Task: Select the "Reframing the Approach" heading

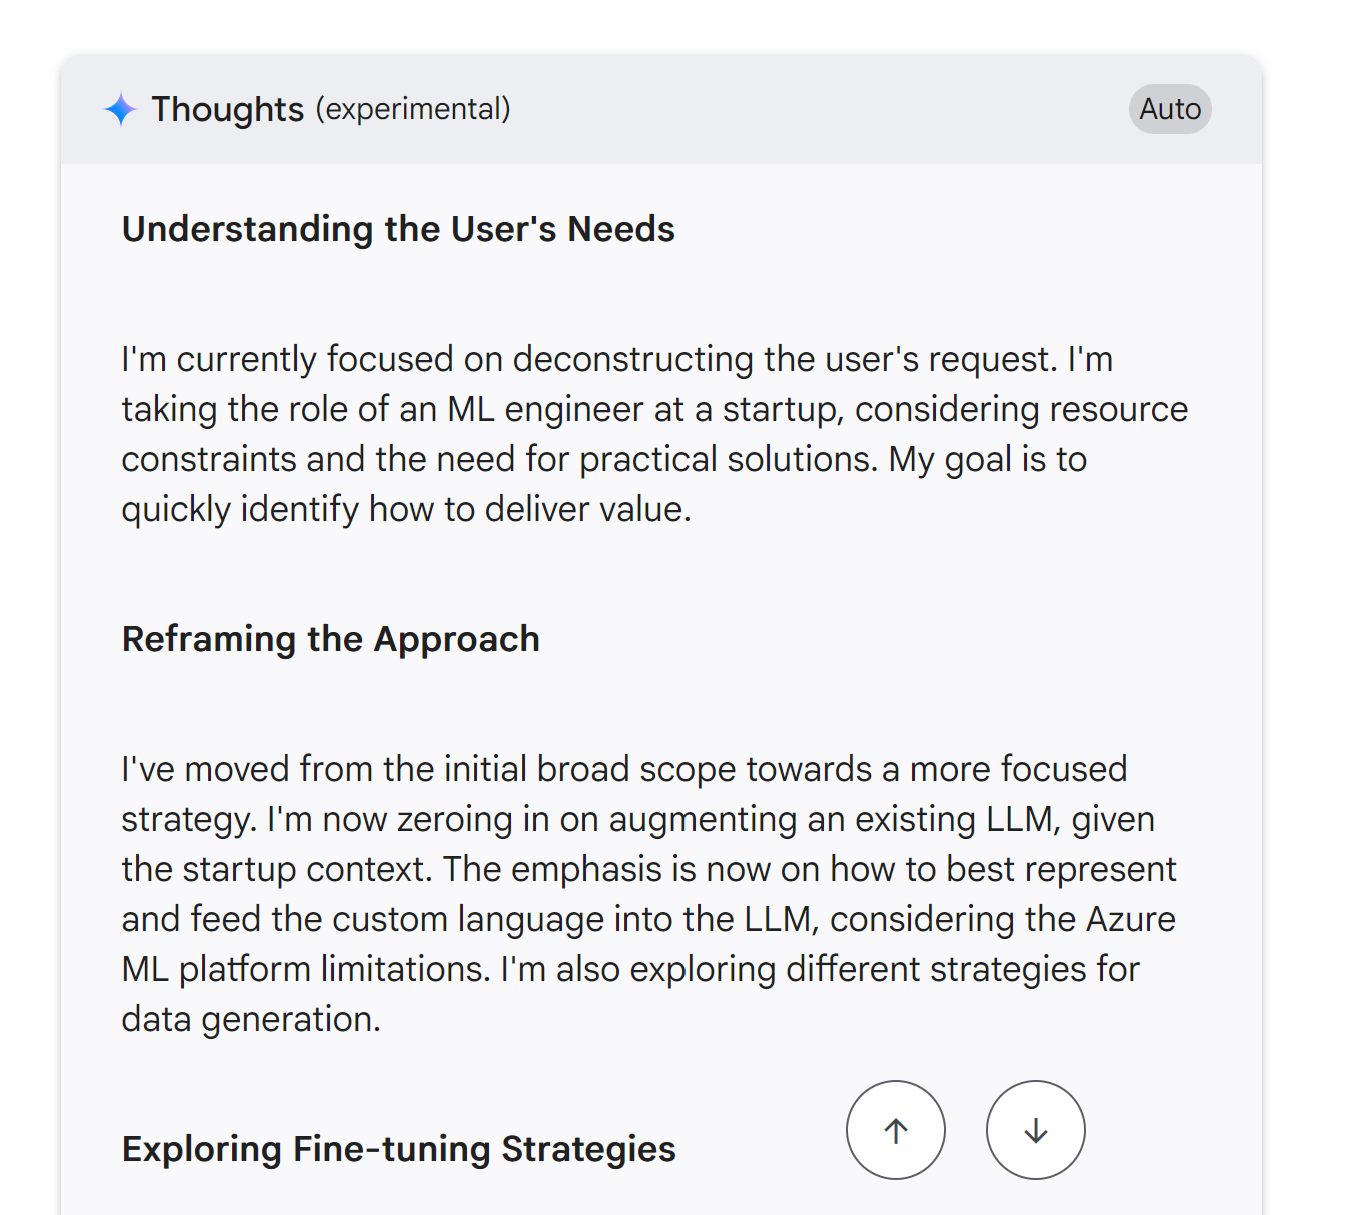Action: coord(330,639)
